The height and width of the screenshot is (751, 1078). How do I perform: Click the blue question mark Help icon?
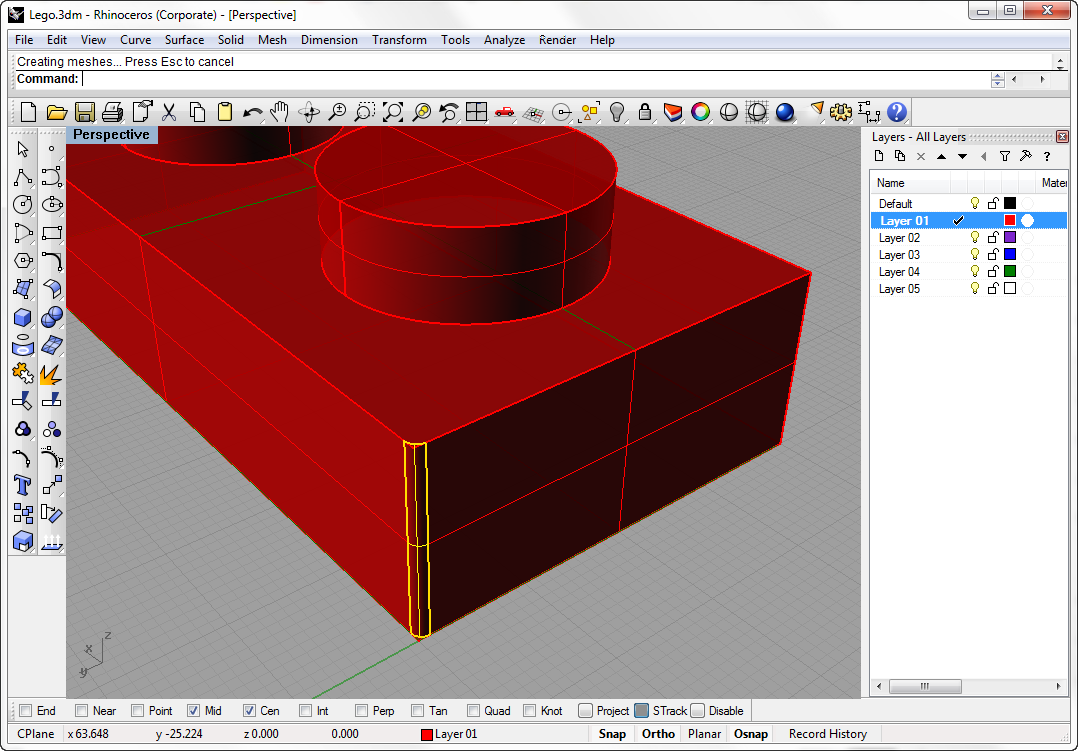click(897, 112)
